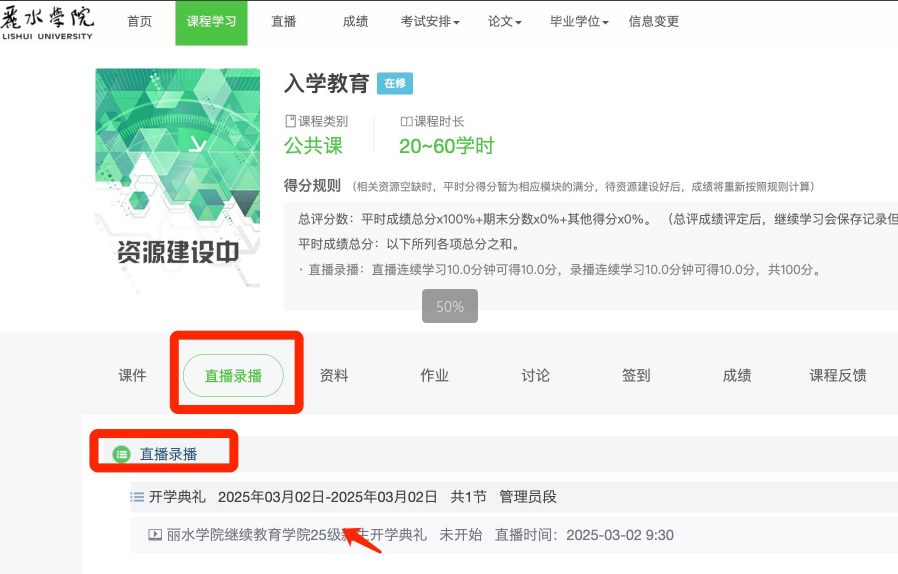Select the 直播录播 tab
This screenshot has height=574, width=898.
tap(233, 376)
